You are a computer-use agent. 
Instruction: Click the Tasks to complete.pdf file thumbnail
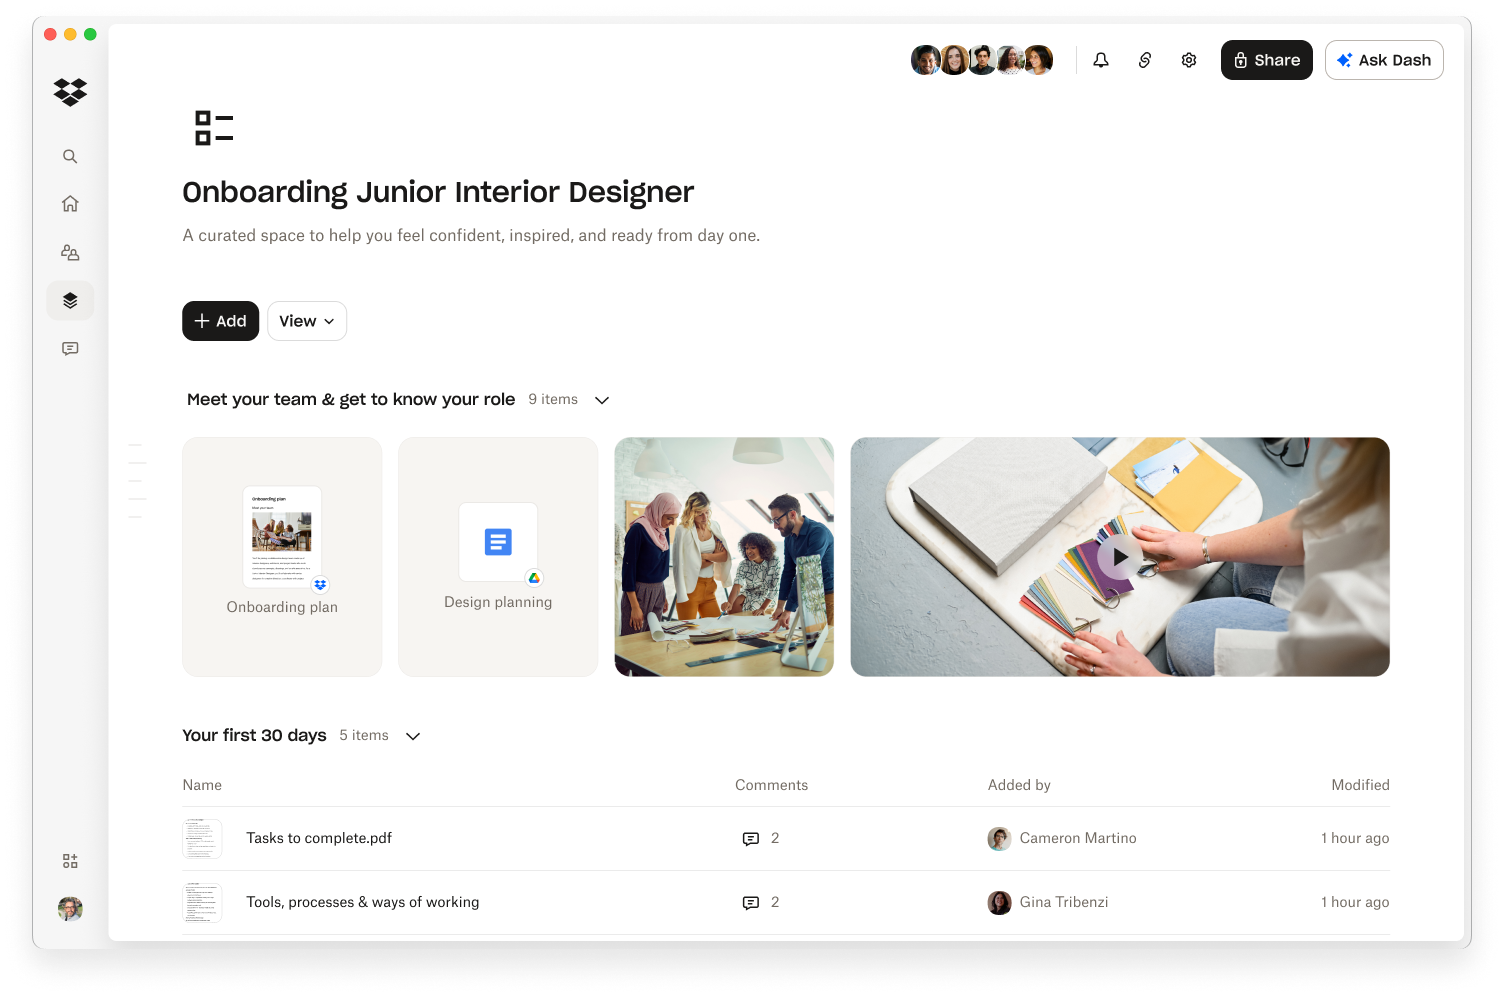point(202,838)
